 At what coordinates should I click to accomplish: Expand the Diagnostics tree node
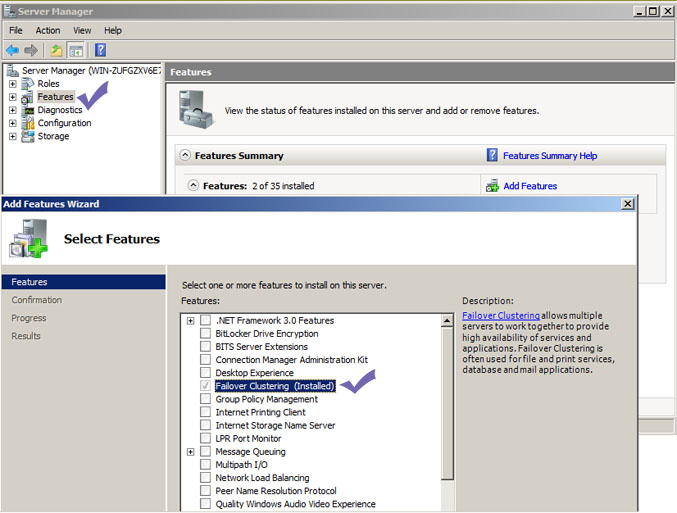tap(13, 110)
